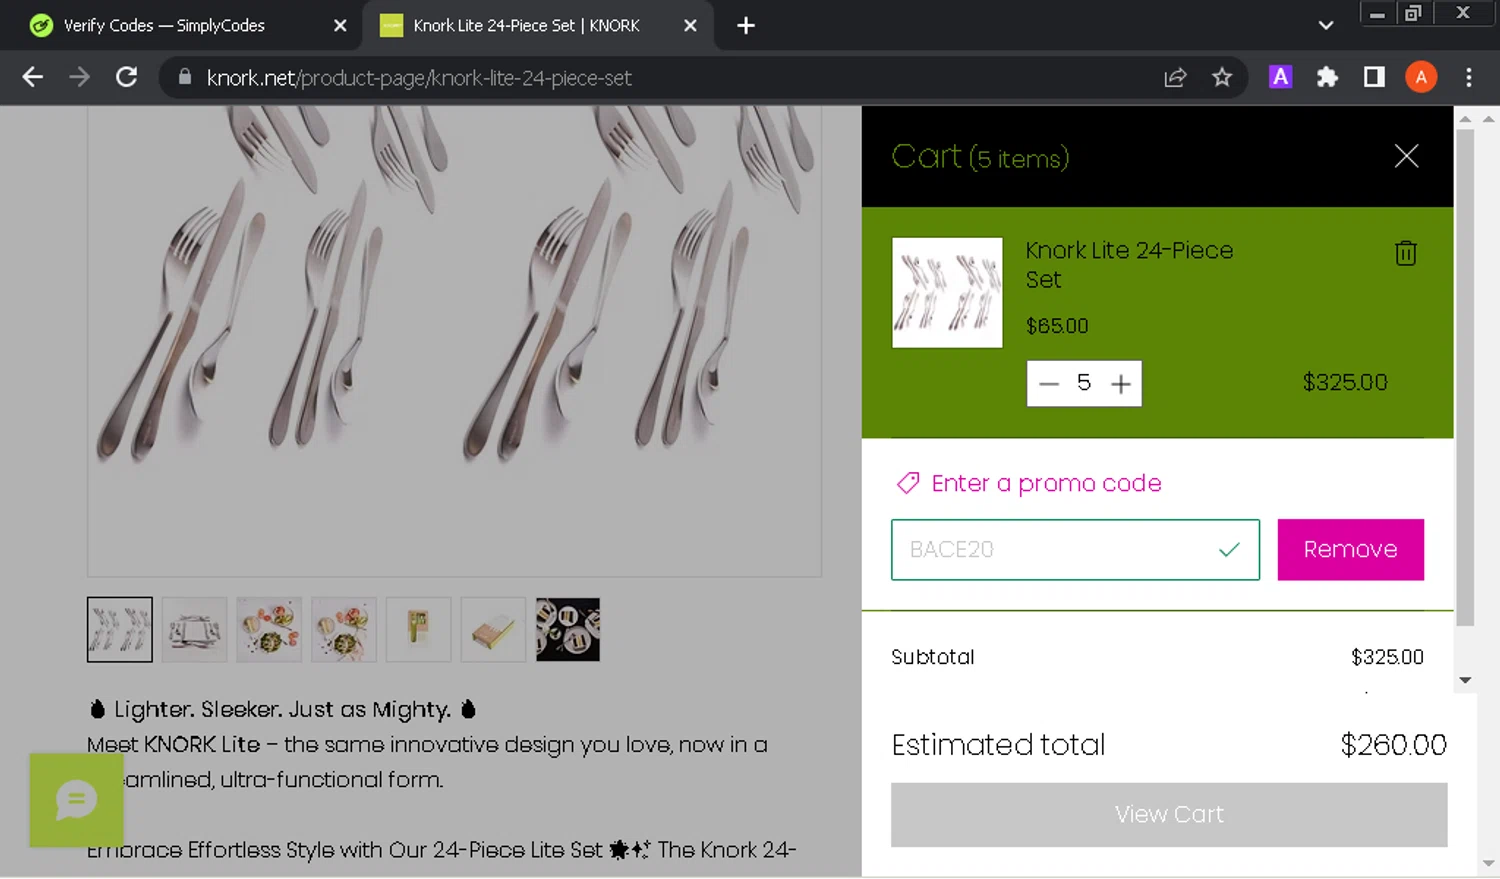Open site info via the lock icon
Image resolution: width=1500 pixels, height=879 pixels.
tap(184, 77)
